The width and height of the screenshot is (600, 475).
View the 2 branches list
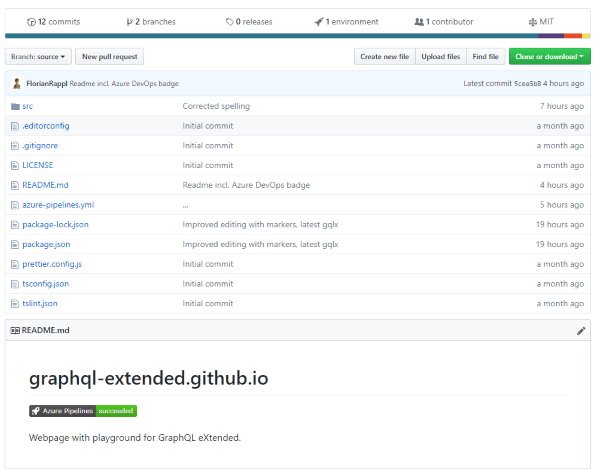(151, 22)
